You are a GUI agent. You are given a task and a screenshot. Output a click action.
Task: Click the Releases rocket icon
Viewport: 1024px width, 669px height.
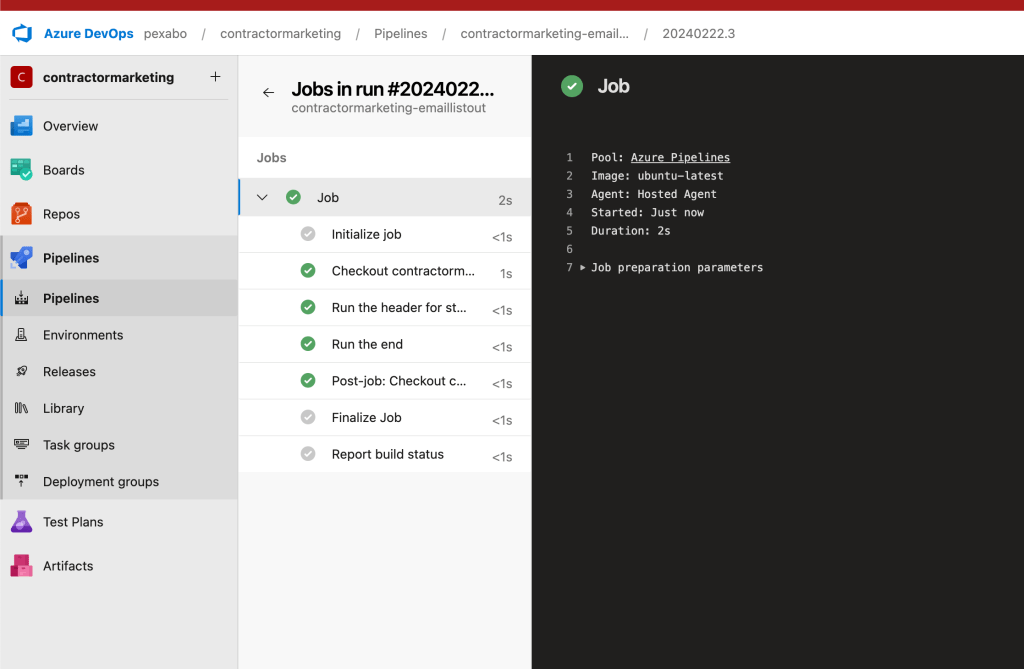[x=22, y=371]
